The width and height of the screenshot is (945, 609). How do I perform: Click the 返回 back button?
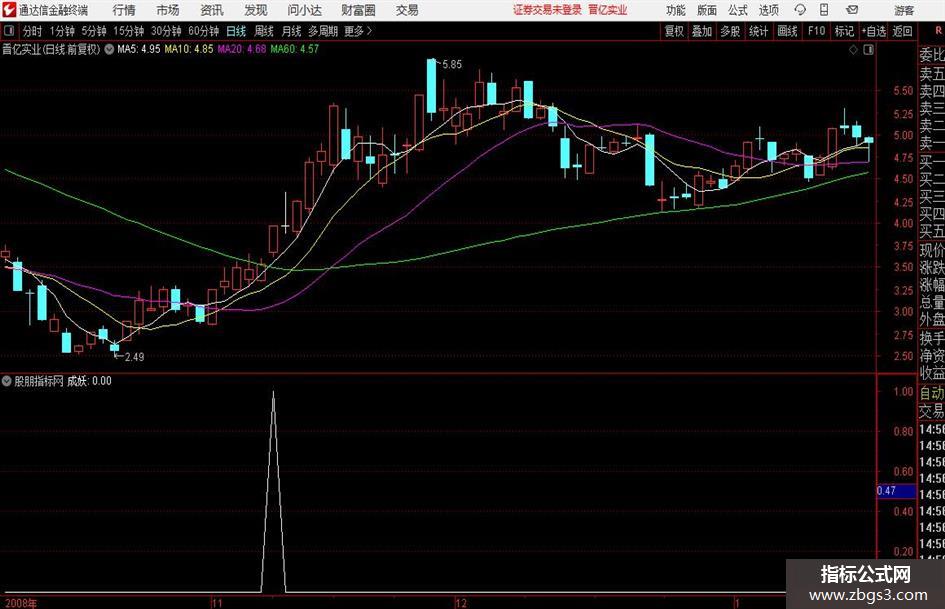(902, 31)
